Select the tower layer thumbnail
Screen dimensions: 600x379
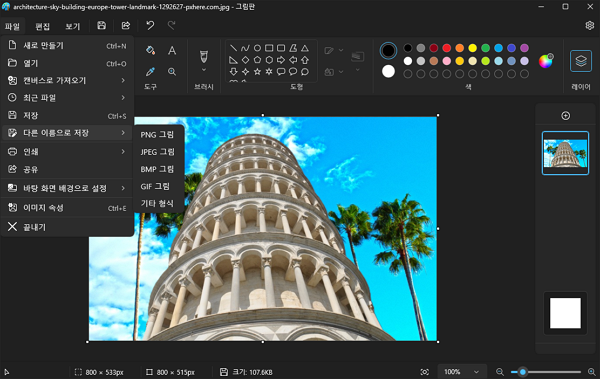pos(565,153)
